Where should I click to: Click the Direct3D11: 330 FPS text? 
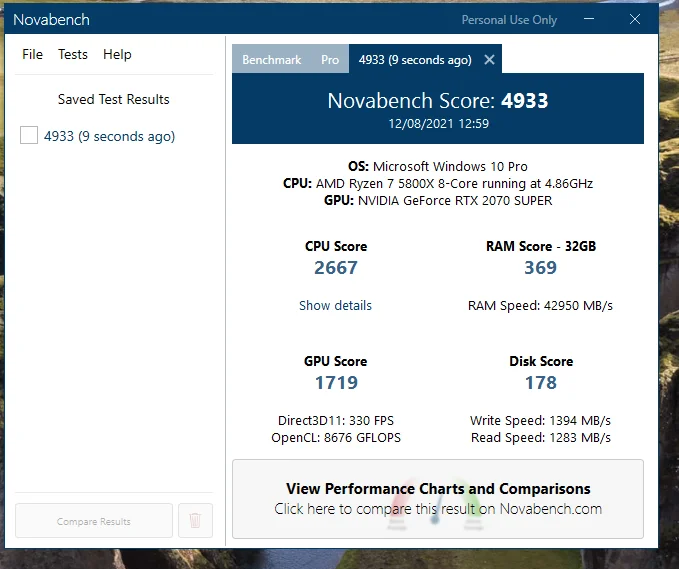tap(336, 420)
